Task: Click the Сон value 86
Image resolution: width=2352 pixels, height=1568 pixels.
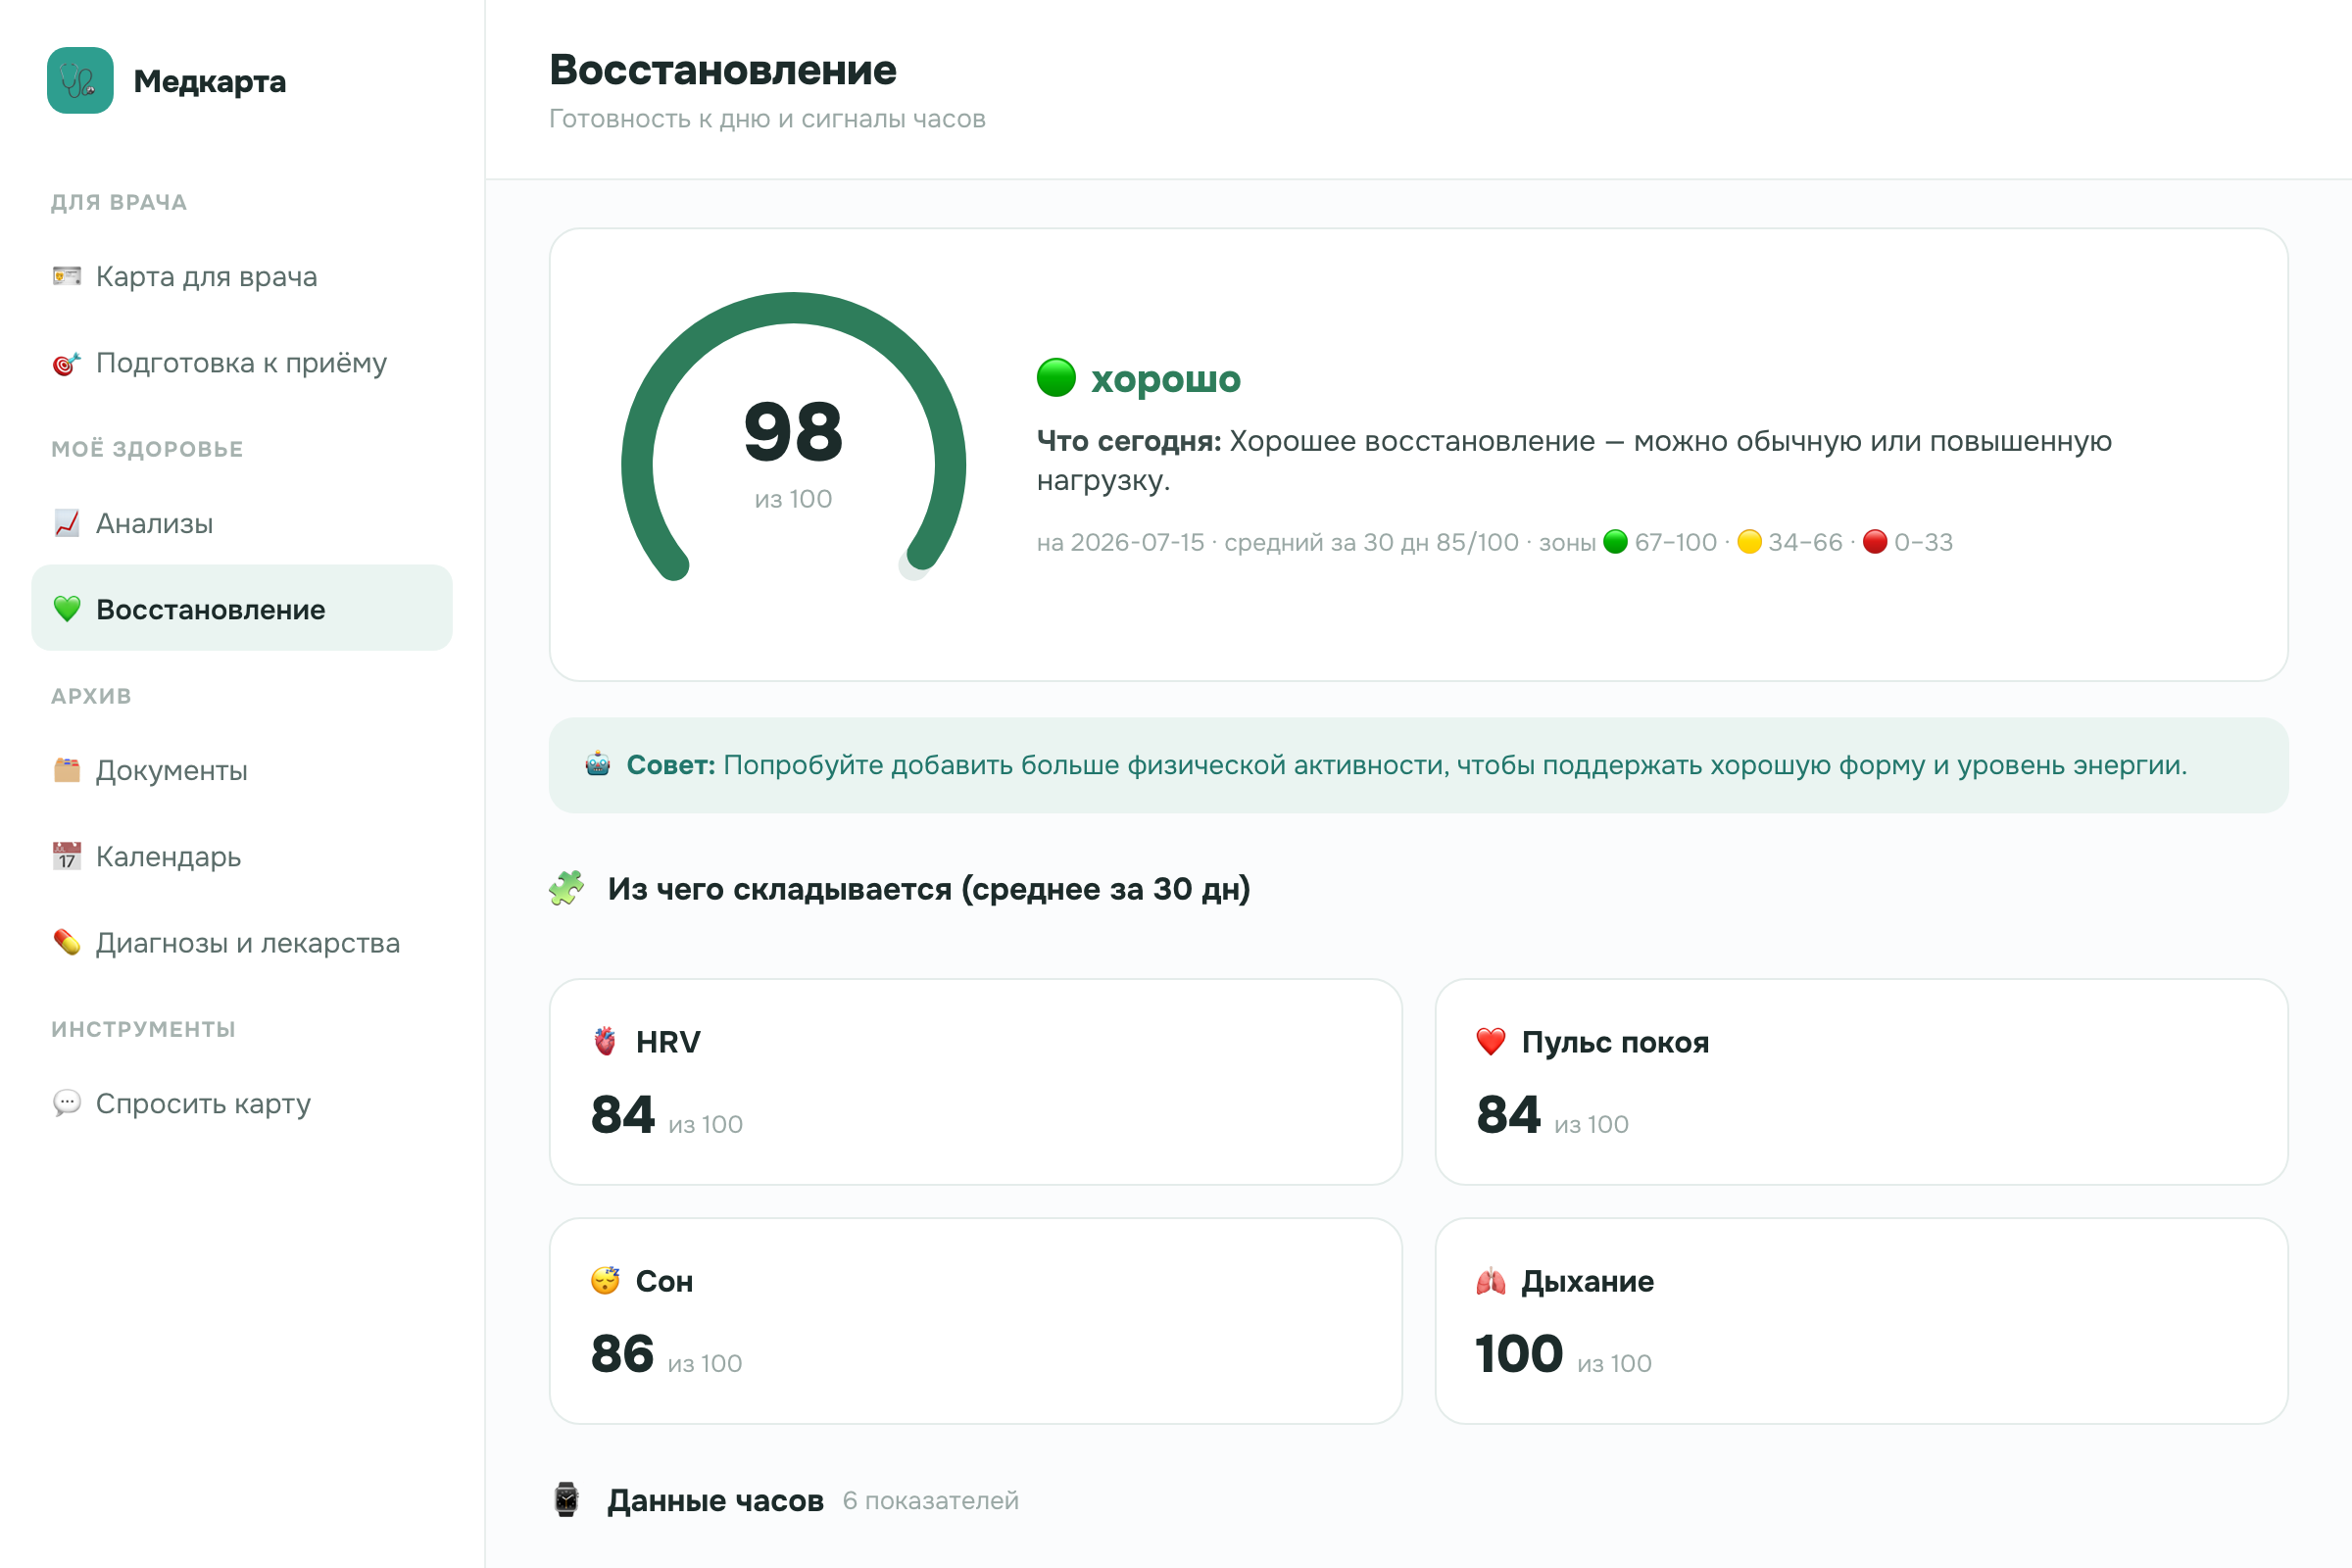Action: (x=622, y=1354)
